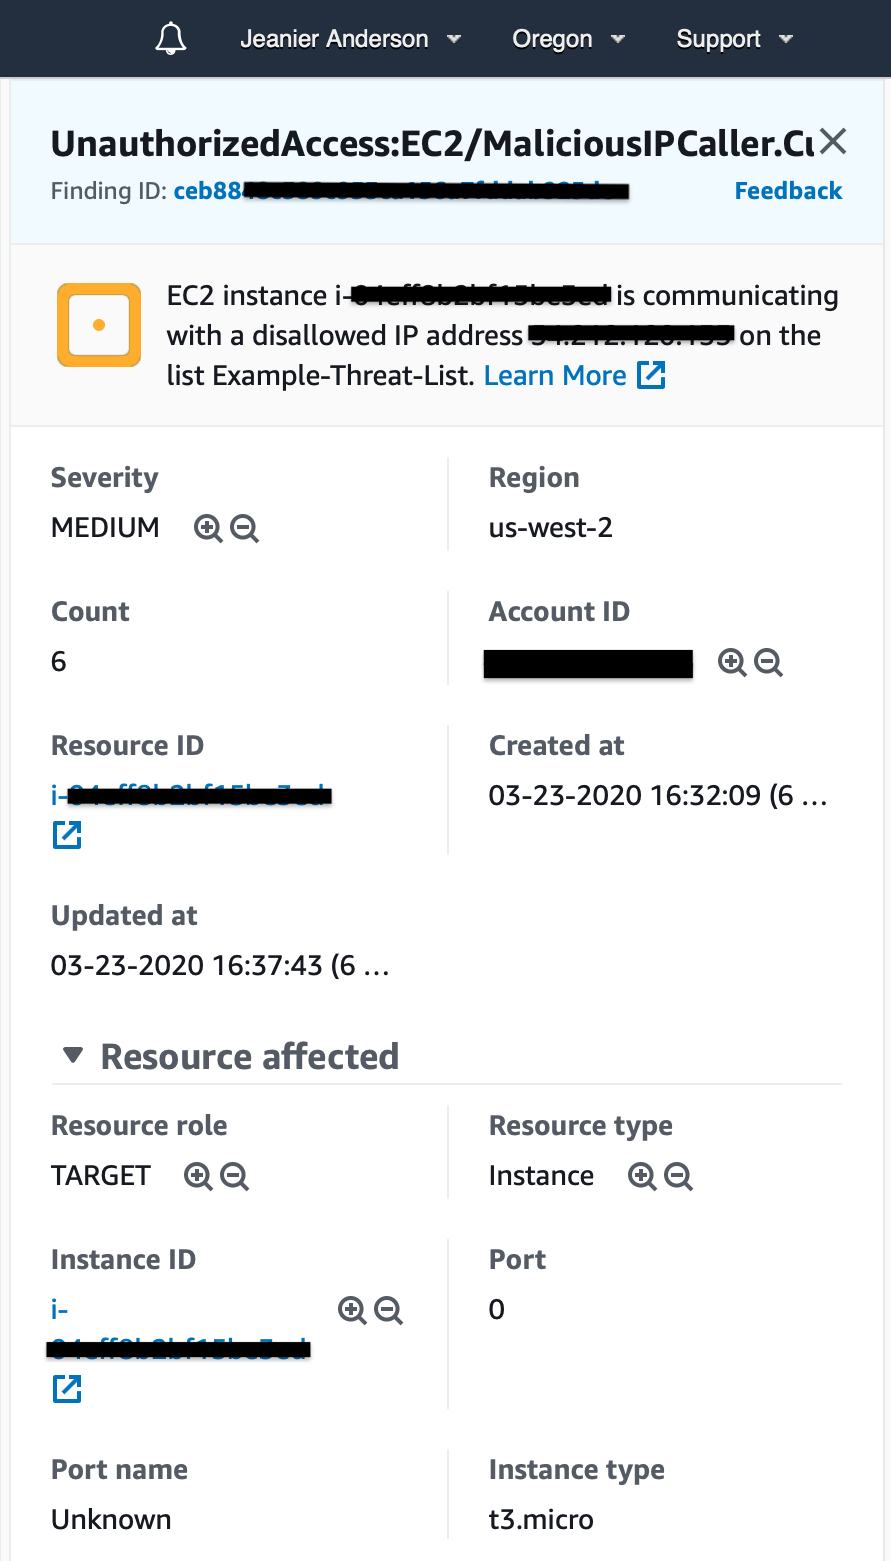Click the Finding ID link
The height and width of the screenshot is (1561, 891).
click(x=400, y=190)
